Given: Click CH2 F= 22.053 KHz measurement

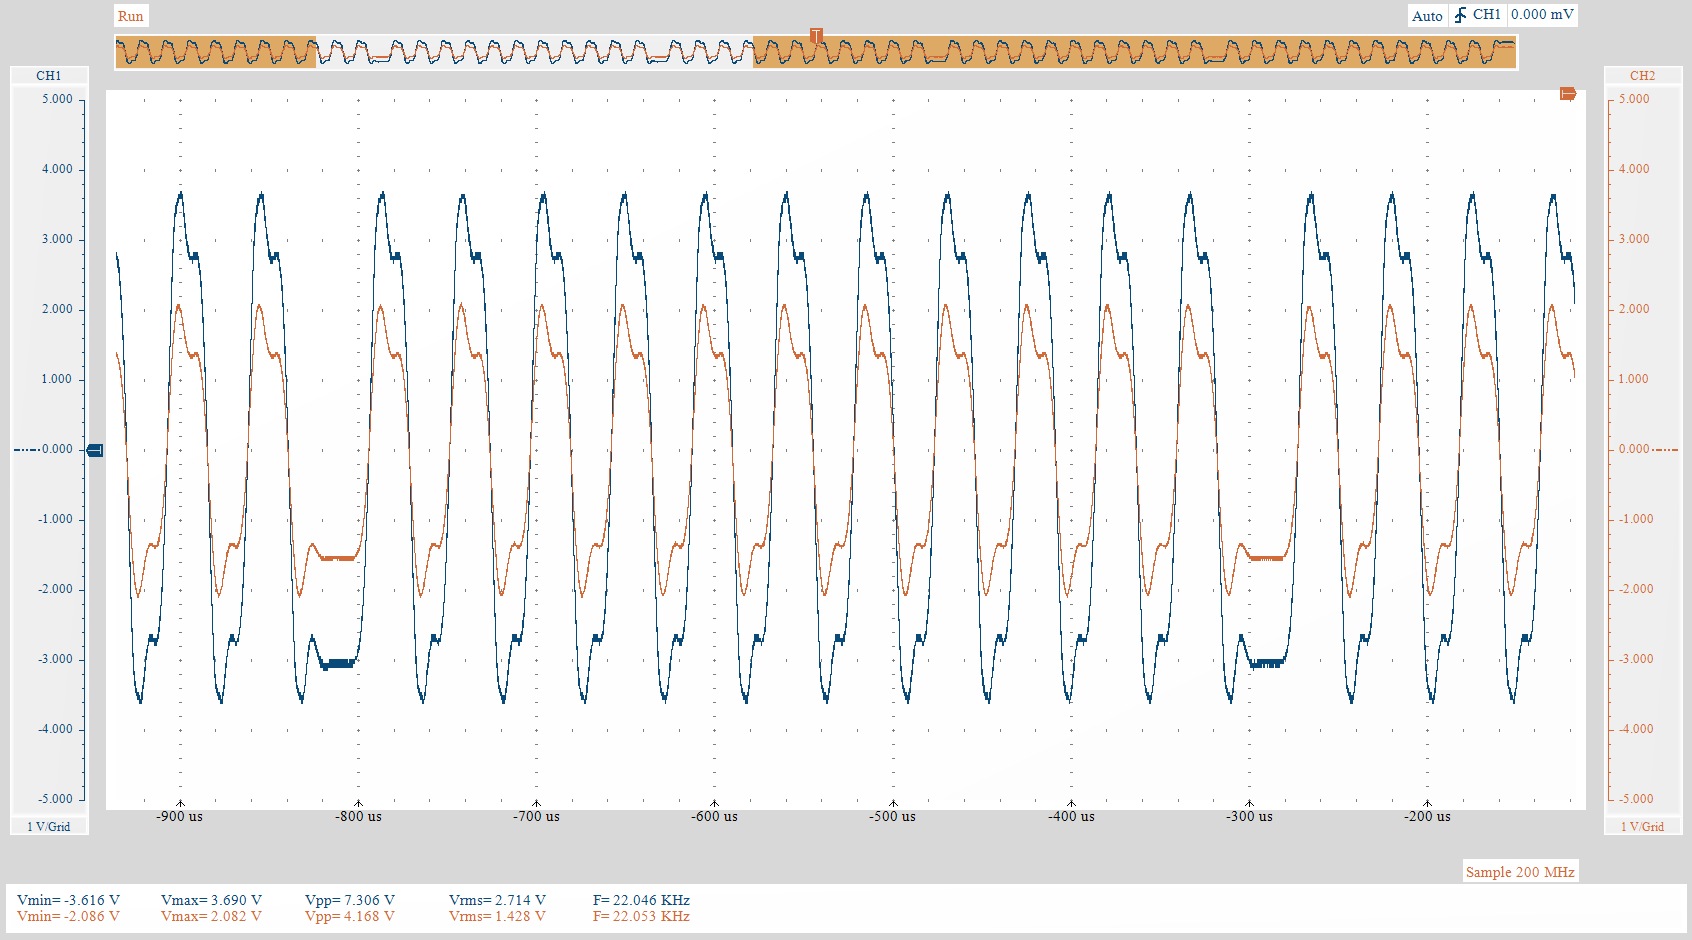Looking at the screenshot, I should click(x=641, y=916).
